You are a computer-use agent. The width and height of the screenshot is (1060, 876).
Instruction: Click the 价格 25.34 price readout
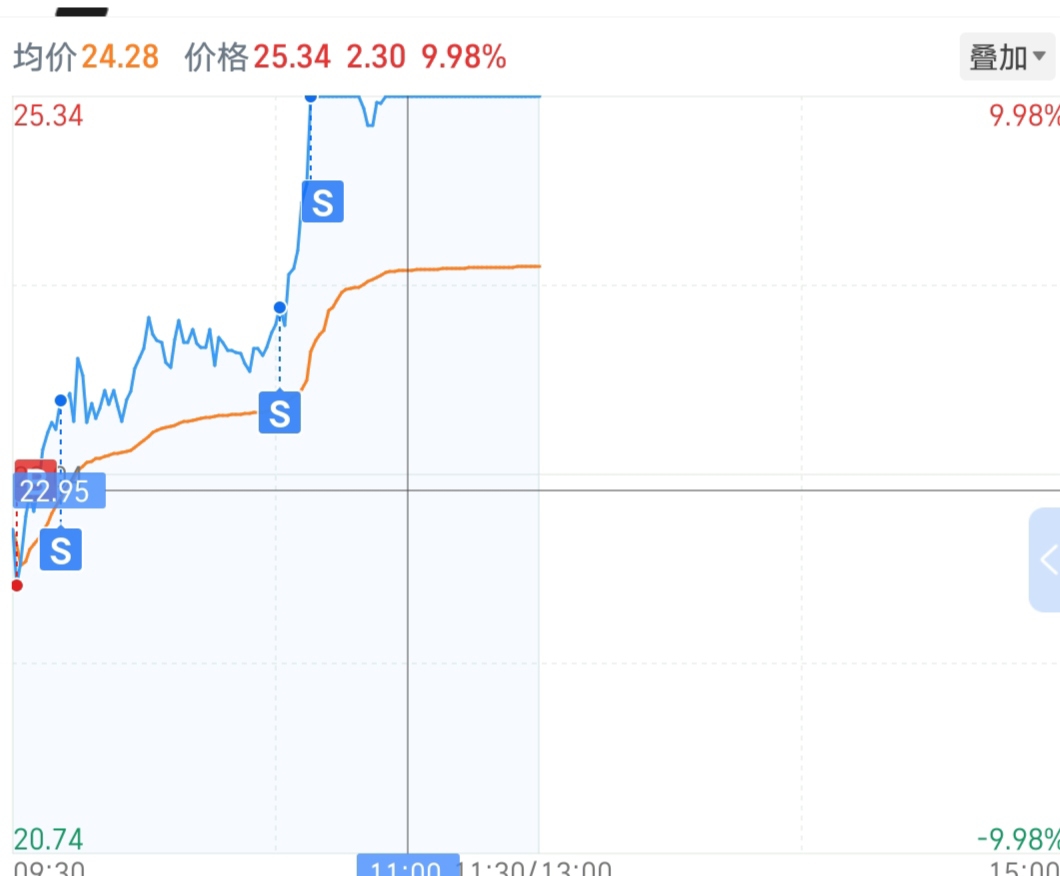pyautogui.click(x=257, y=57)
